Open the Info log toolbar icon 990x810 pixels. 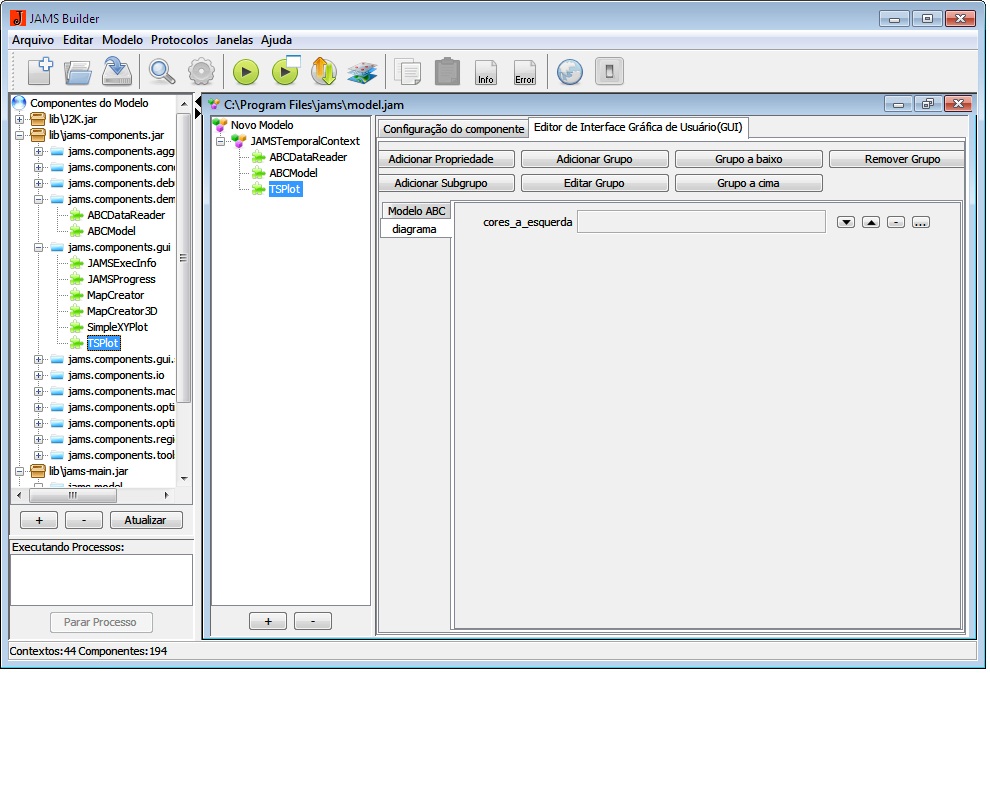pos(486,72)
